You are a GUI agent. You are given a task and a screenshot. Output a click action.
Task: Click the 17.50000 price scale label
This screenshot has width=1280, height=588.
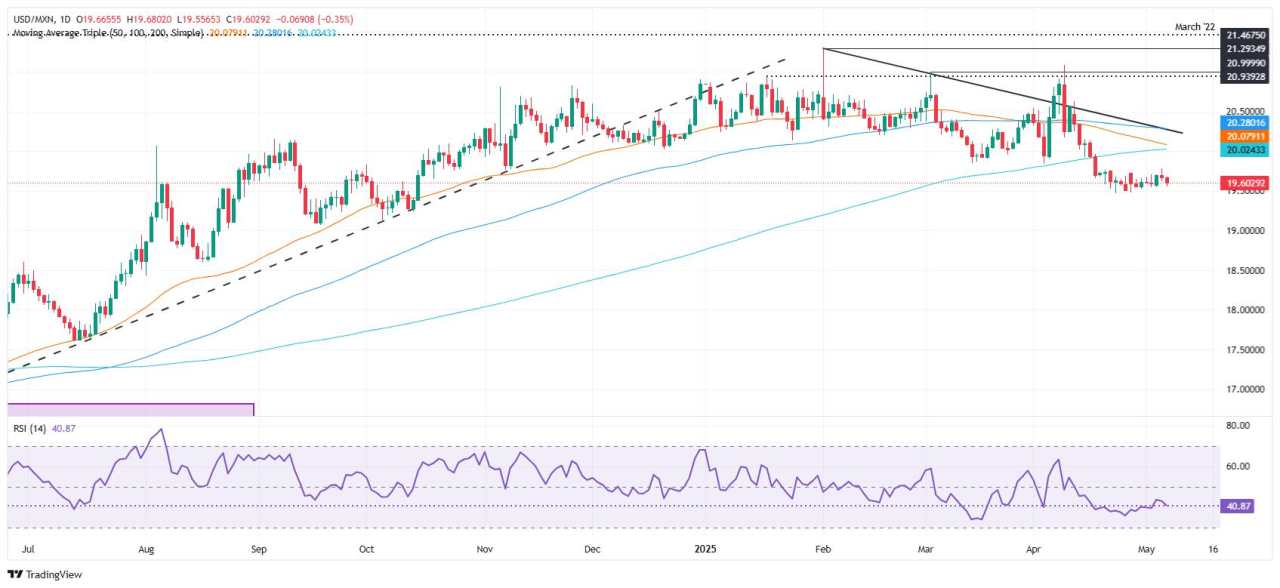(x=1247, y=349)
